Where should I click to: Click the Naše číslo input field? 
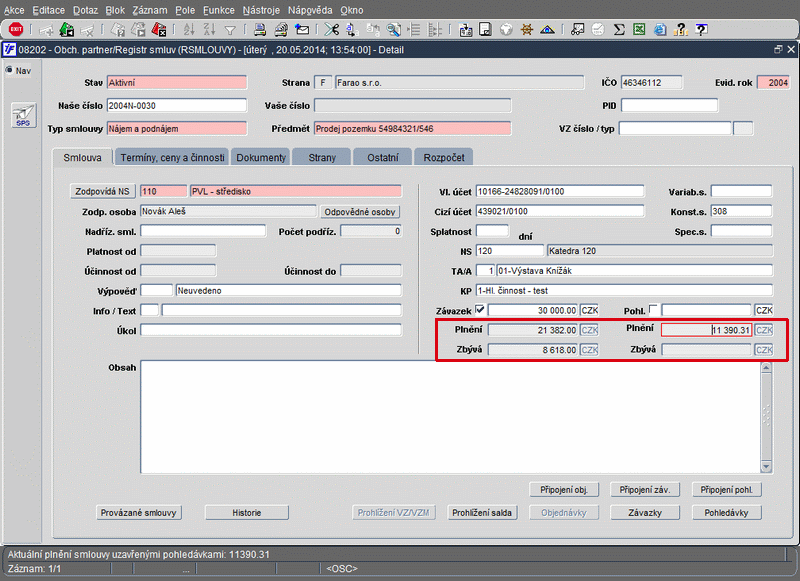tap(175, 105)
